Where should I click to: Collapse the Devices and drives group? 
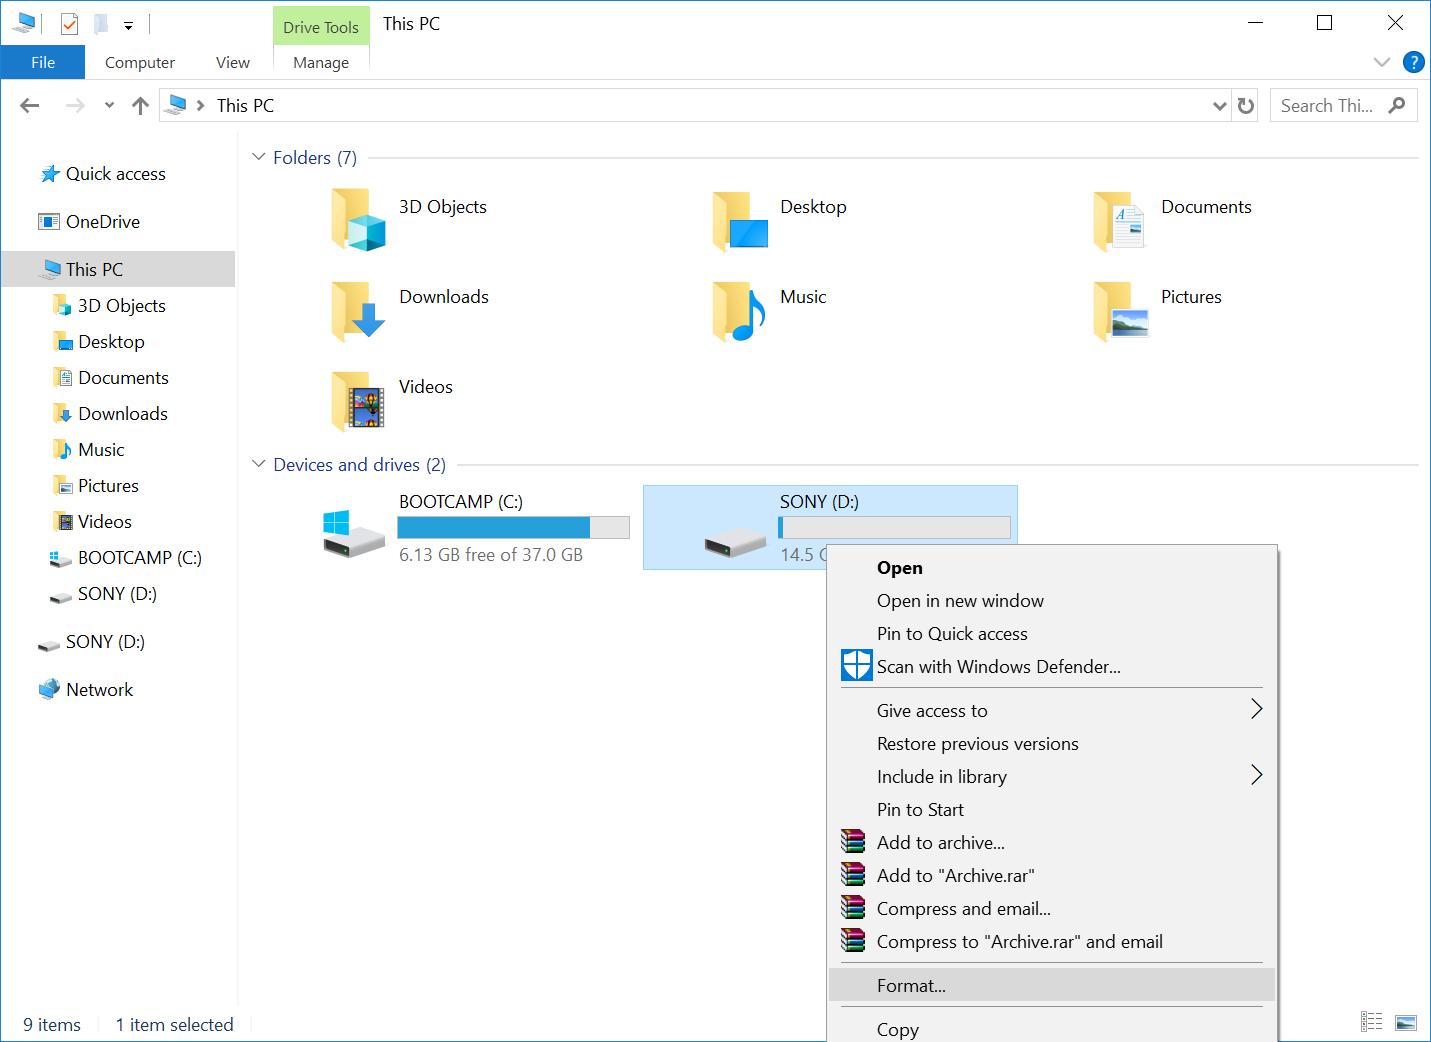pos(259,464)
